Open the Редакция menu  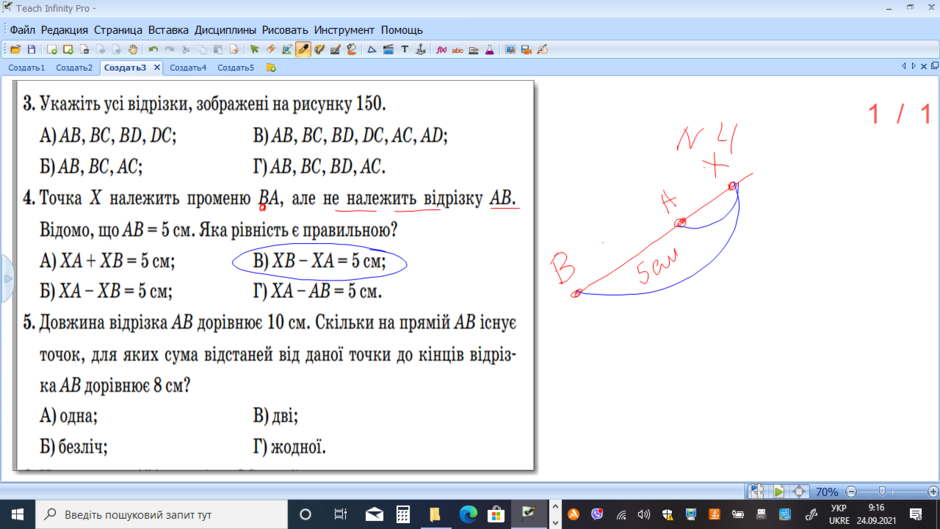64,30
